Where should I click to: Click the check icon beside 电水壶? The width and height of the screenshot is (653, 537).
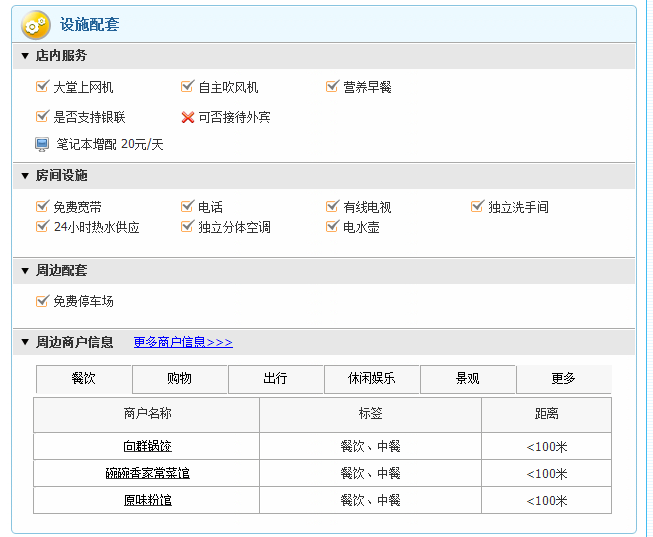(332, 227)
